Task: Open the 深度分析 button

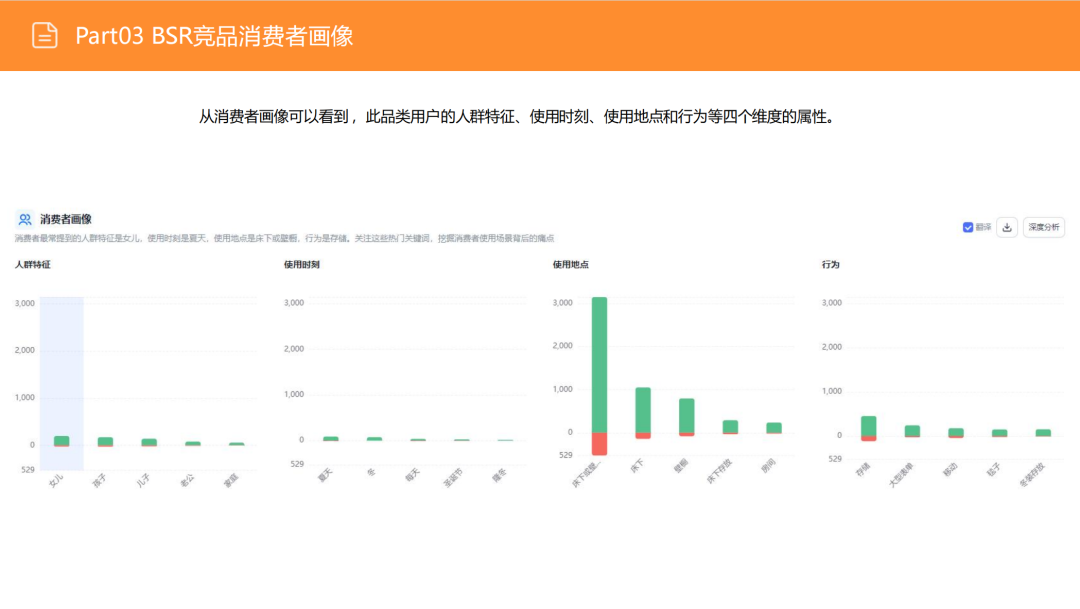Action: point(1043,227)
